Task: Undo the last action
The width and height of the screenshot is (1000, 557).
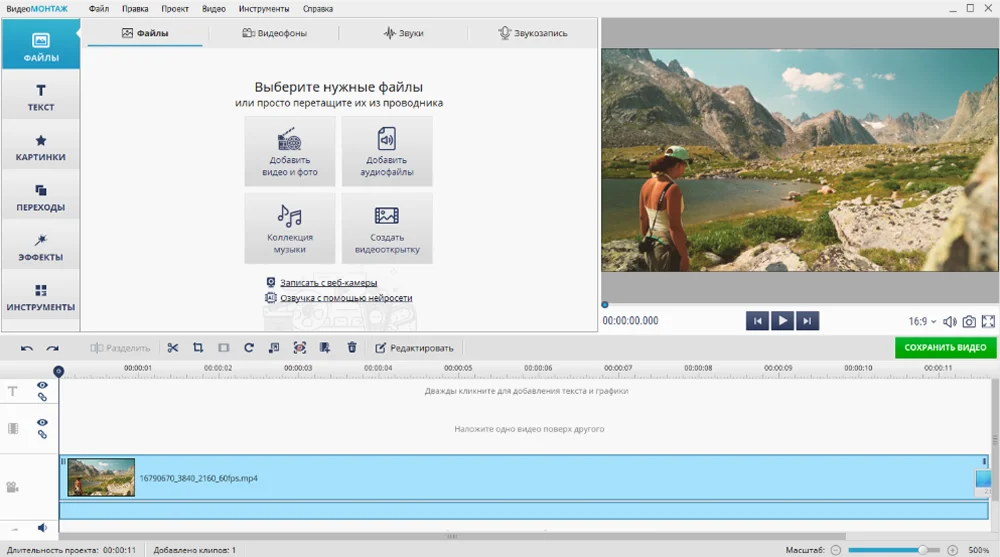Action: [27, 348]
